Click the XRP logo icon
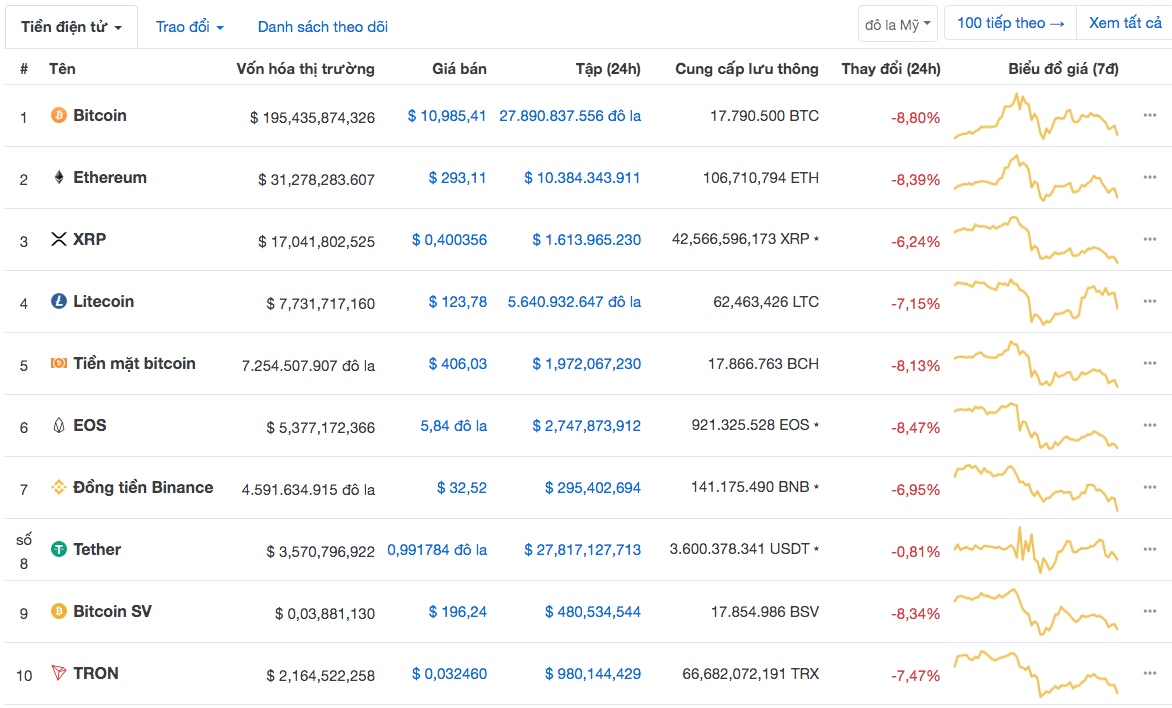The width and height of the screenshot is (1172, 708). [59, 240]
